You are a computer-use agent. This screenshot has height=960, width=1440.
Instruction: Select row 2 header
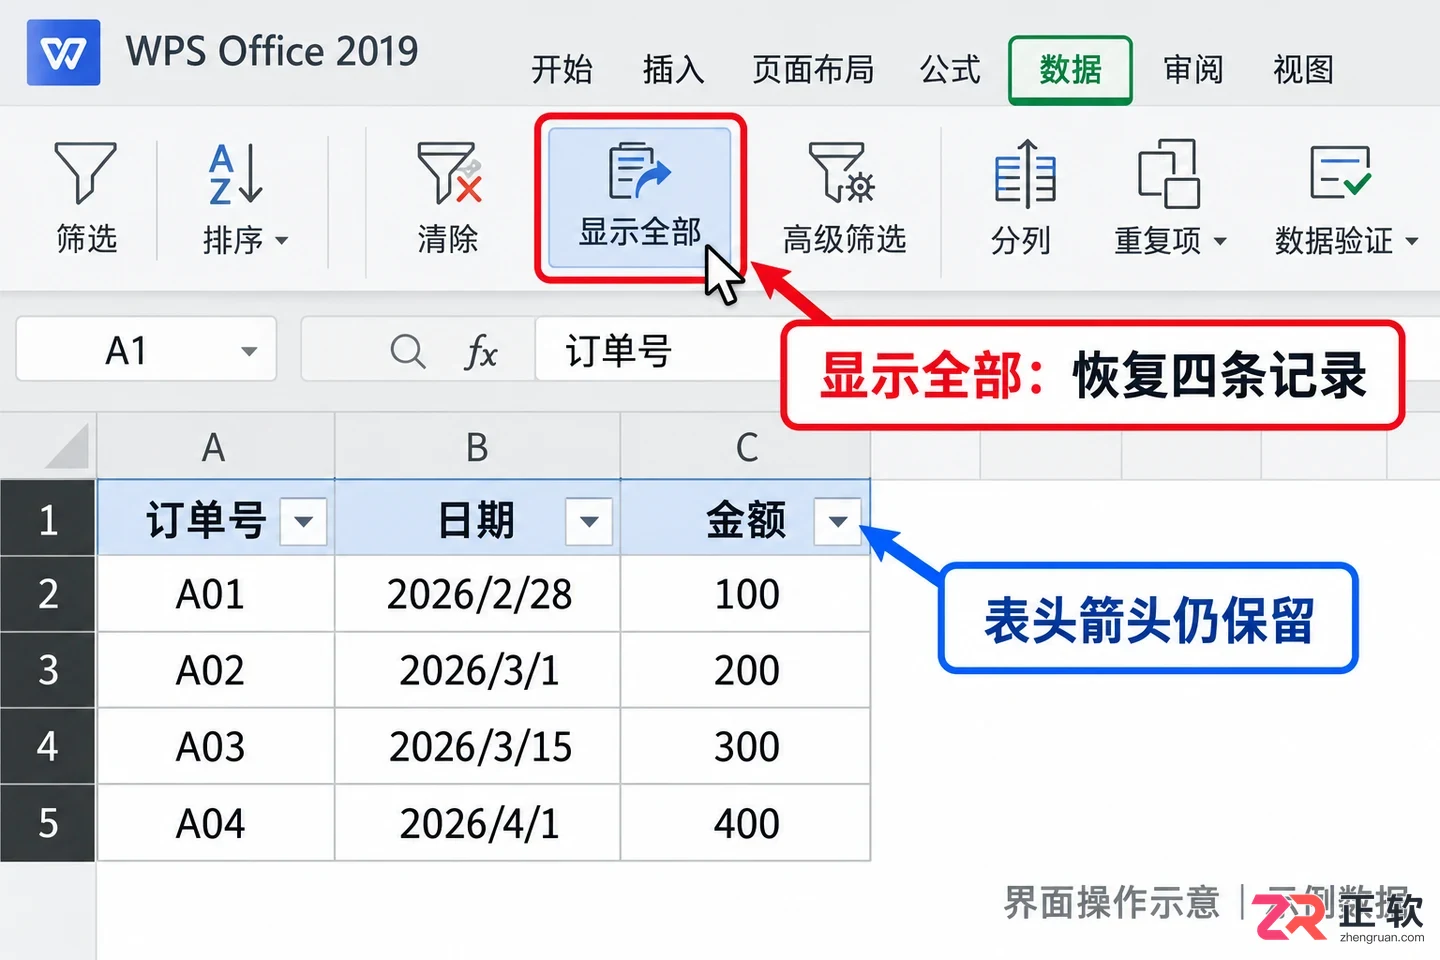48,594
